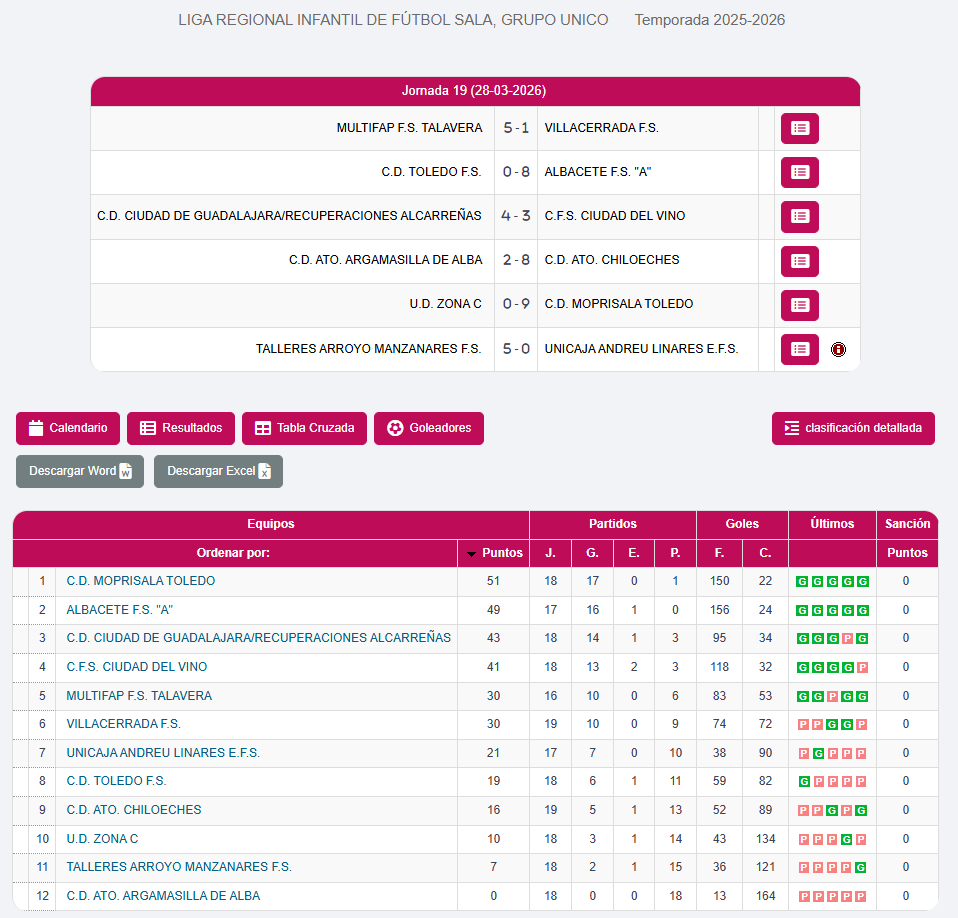The image size is (958, 918).
Task: Open match report for Argamasilla de Alba vs Chiloeches
Action: click(800, 261)
